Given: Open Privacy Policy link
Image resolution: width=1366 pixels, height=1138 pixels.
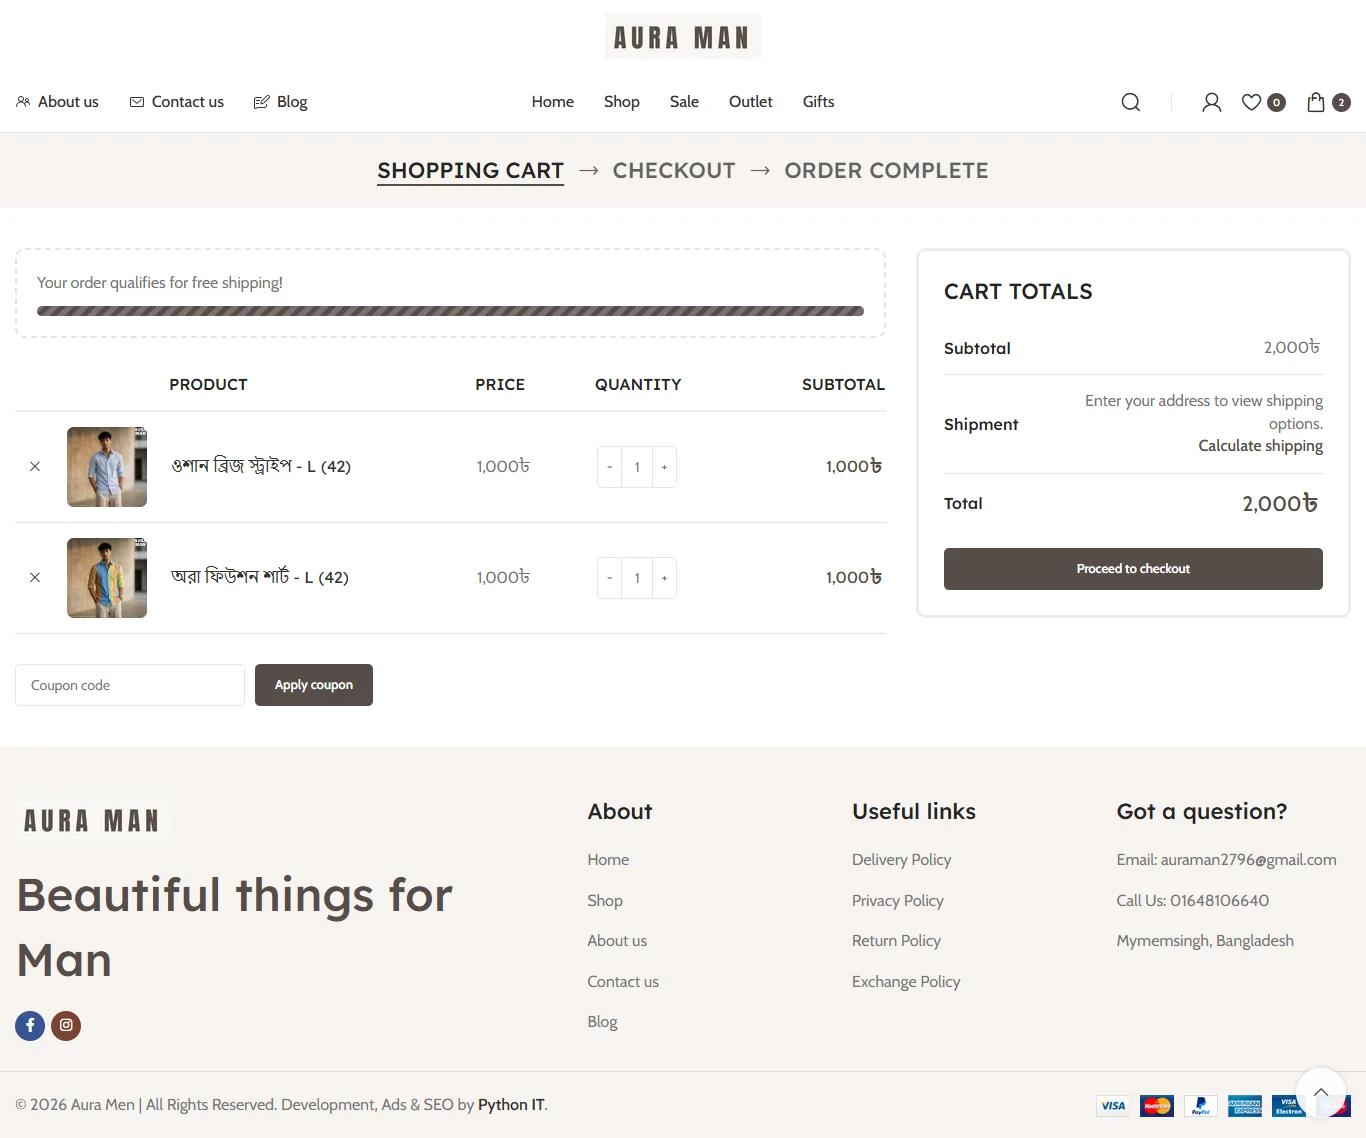Looking at the screenshot, I should 897,901.
